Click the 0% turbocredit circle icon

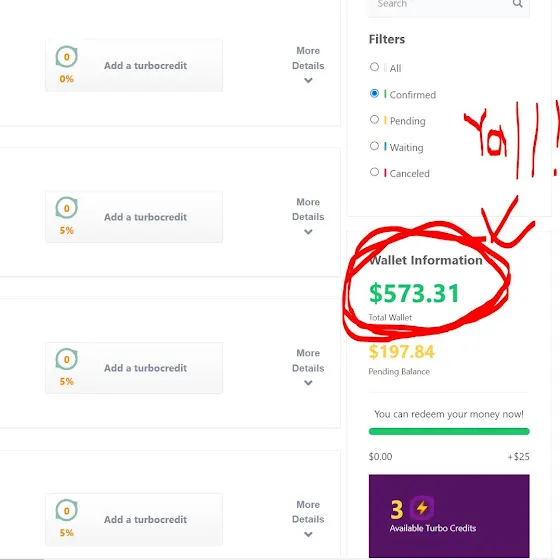pyautogui.click(x=66, y=56)
